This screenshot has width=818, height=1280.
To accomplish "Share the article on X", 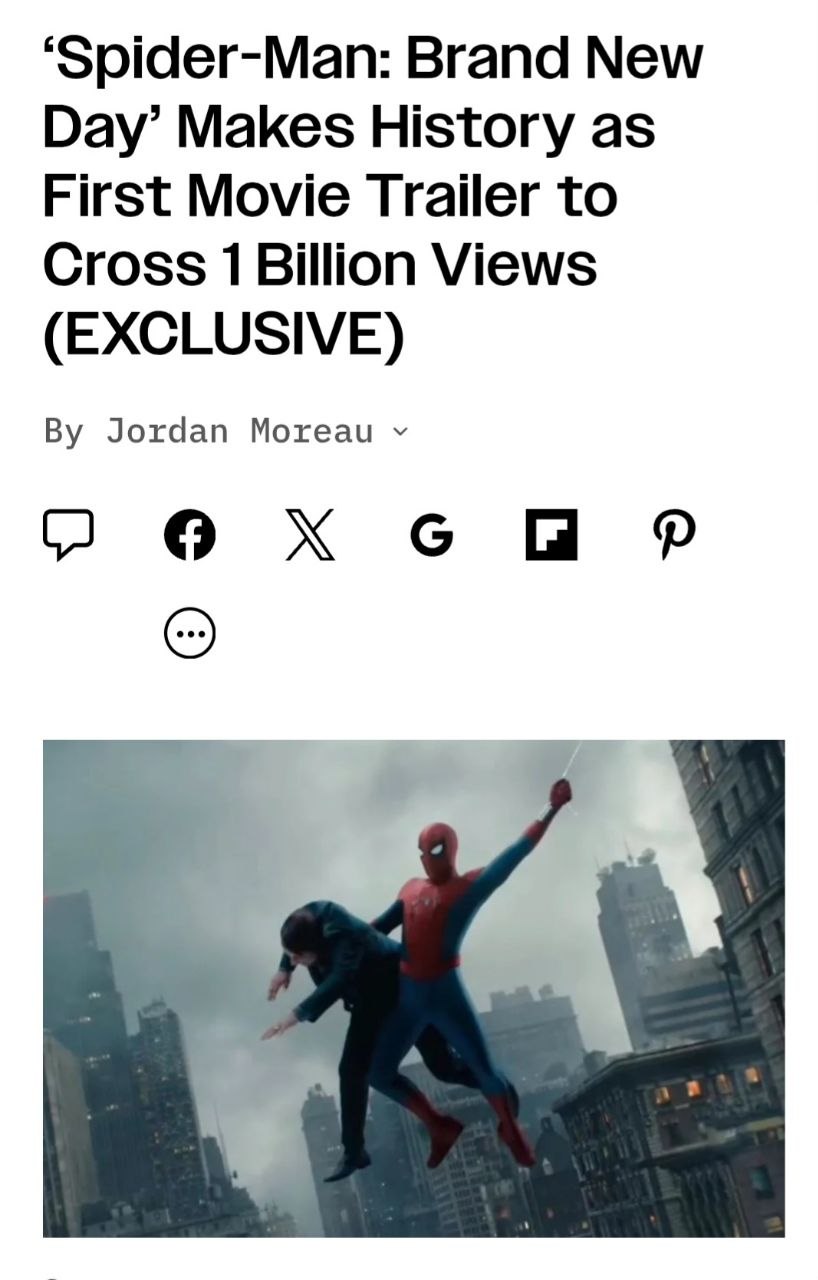I will (x=310, y=535).
